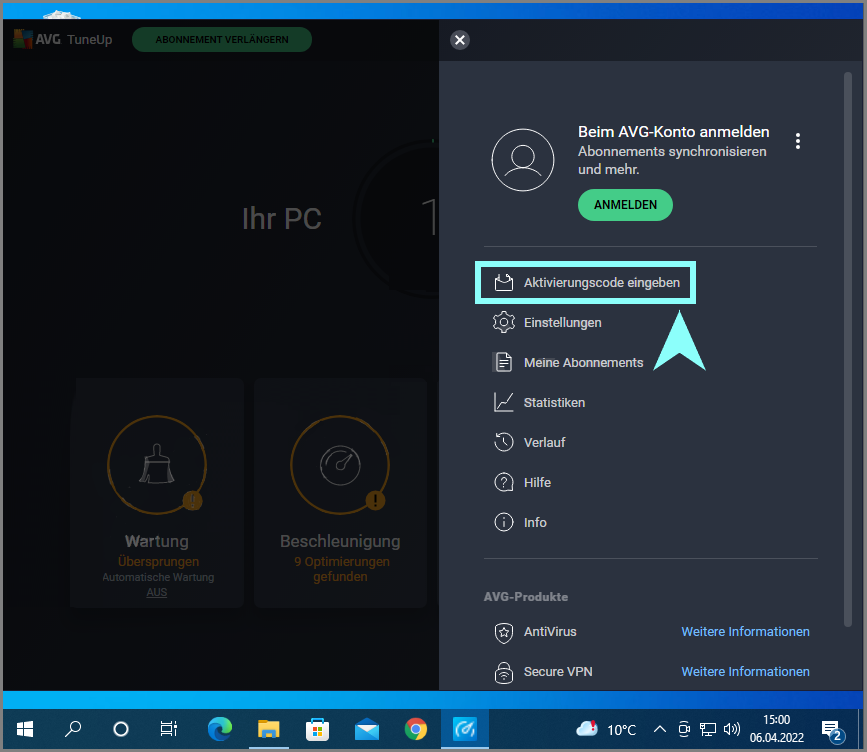Click the Secure VPN lock icon
Image resolution: width=867 pixels, height=752 pixels.
504,672
